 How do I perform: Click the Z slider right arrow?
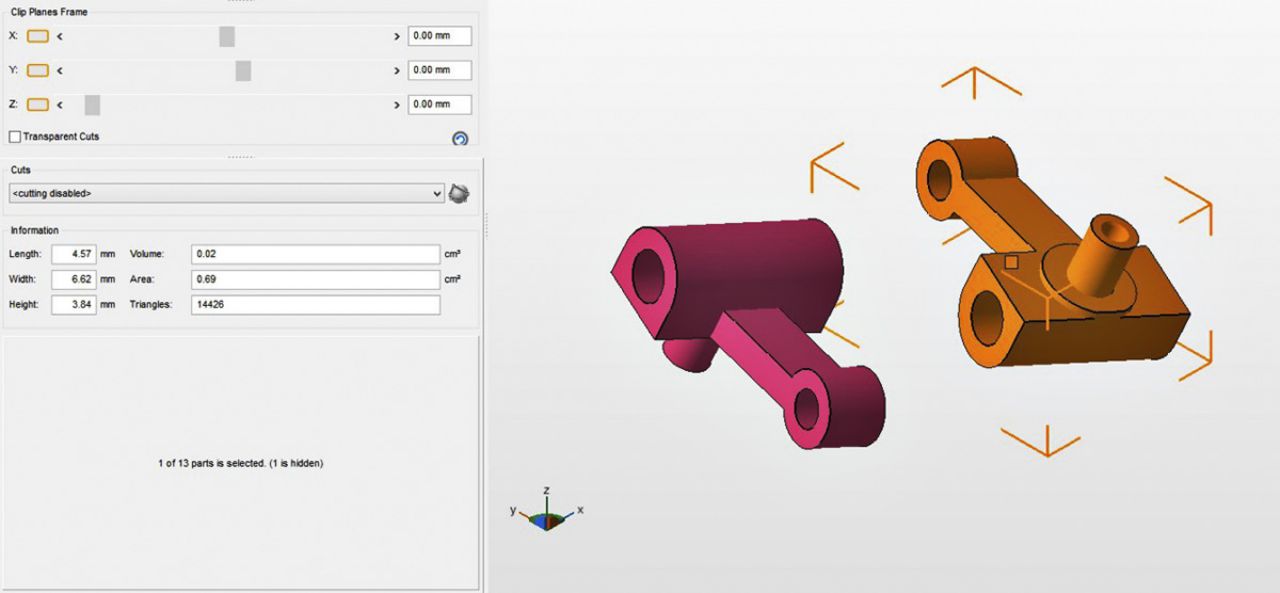tap(397, 104)
